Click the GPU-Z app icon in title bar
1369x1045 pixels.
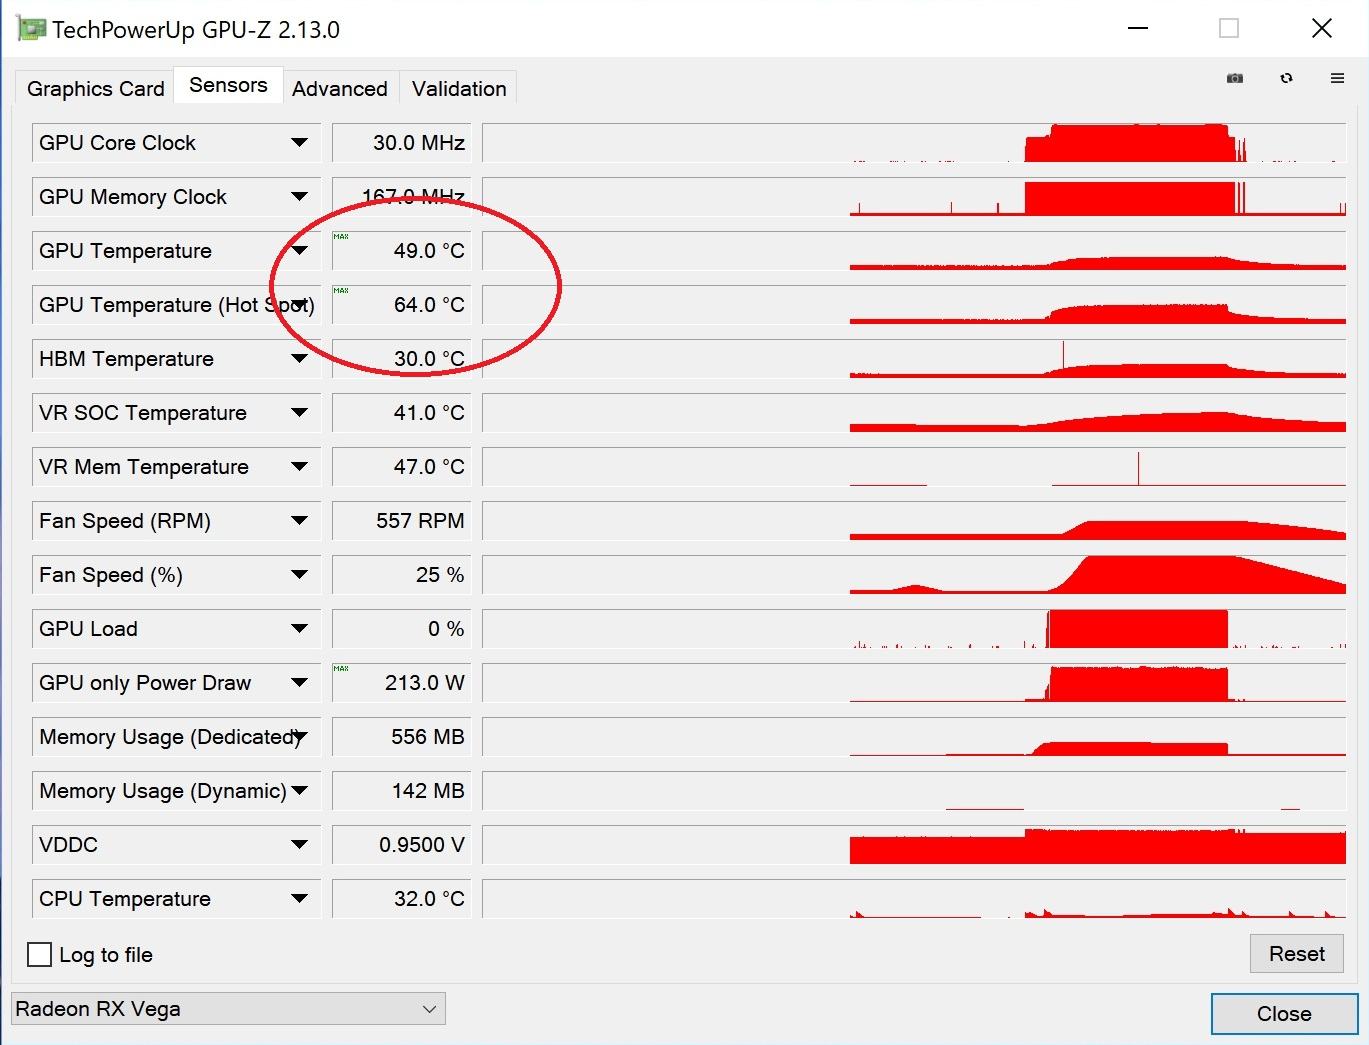pos(32,29)
